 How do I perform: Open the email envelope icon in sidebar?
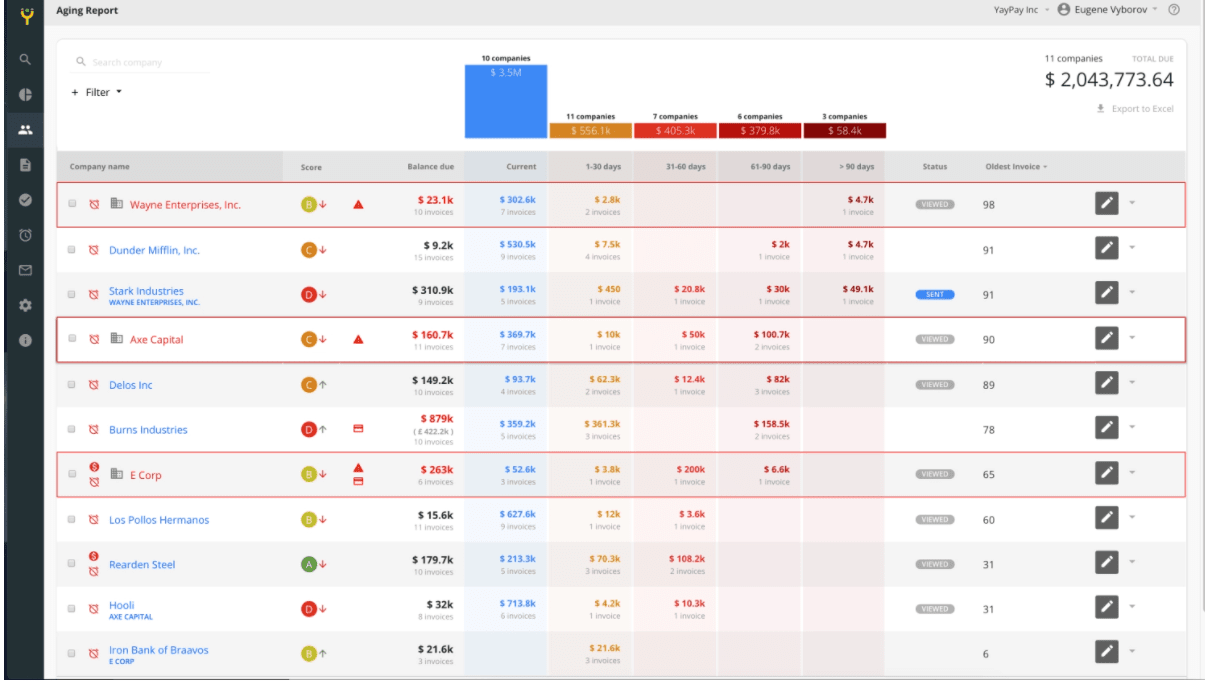(x=25, y=268)
